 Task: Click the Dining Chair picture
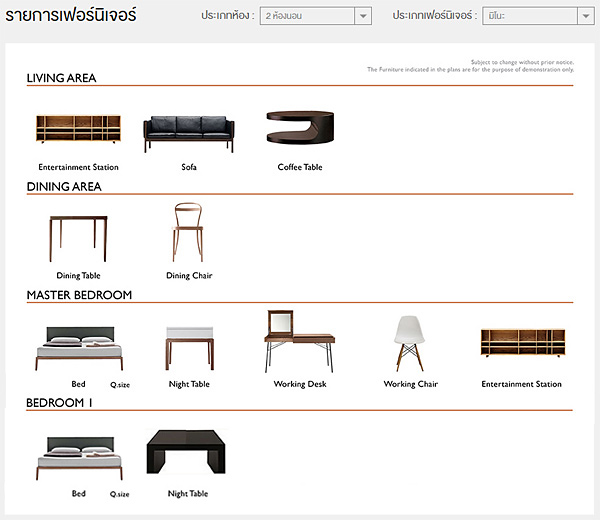pos(189,233)
